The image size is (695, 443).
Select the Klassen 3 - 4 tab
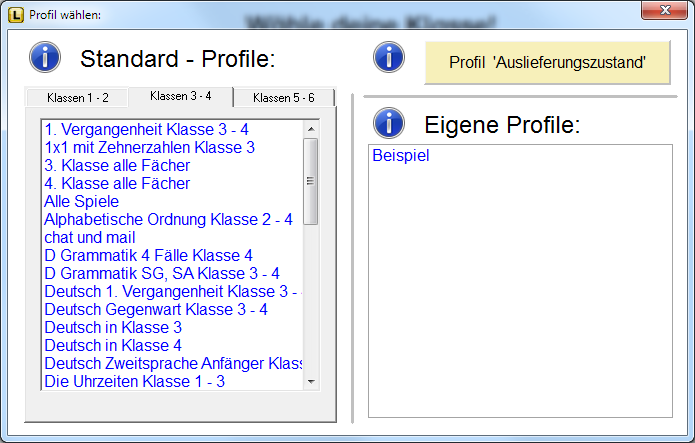click(x=181, y=96)
